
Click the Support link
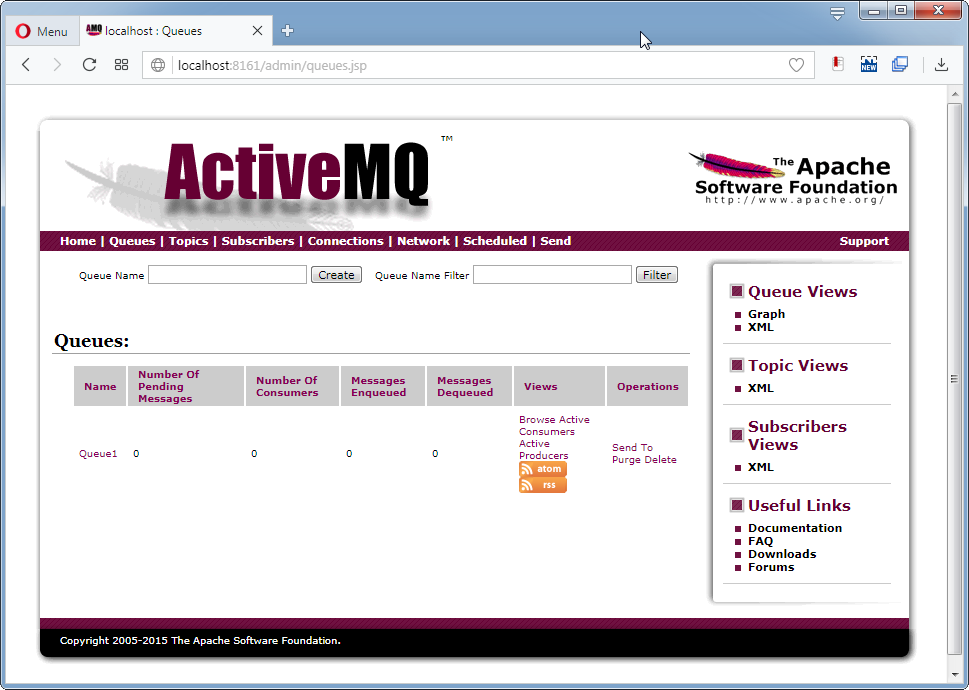tap(864, 242)
